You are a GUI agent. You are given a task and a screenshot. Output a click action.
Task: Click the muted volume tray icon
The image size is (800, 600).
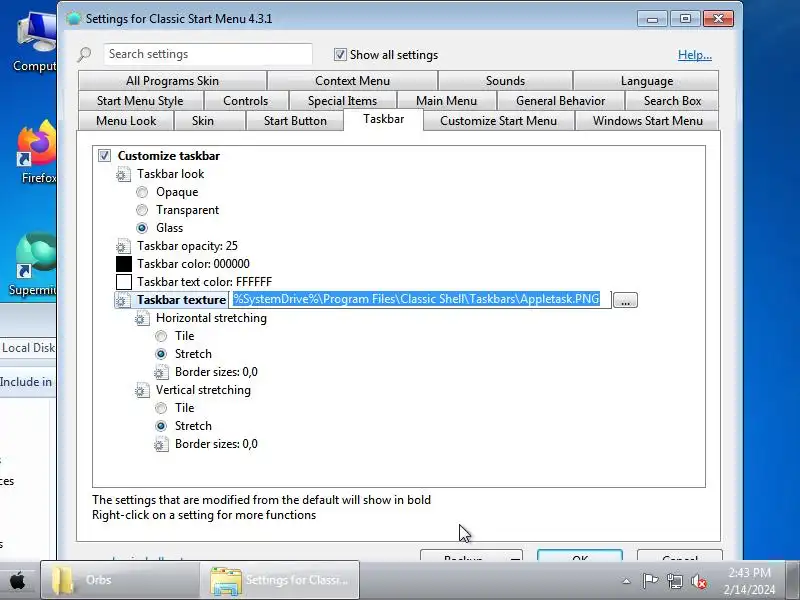click(698, 581)
